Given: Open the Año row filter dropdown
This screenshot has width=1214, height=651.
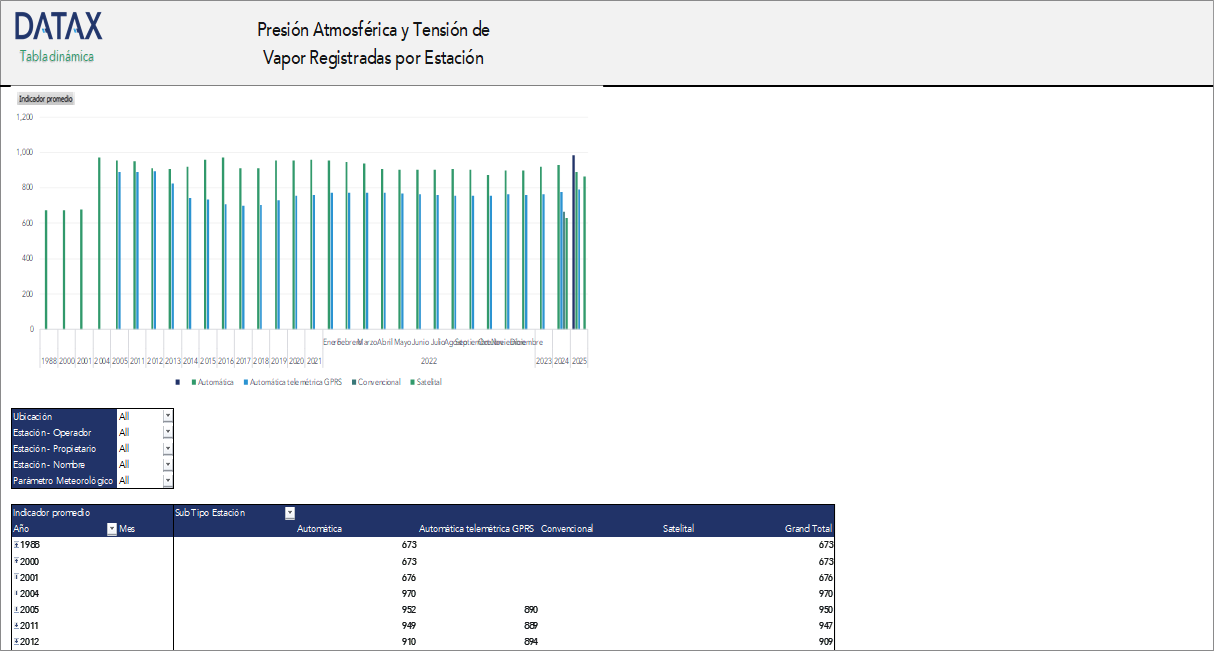Looking at the screenshot, I should pos(112,529).
